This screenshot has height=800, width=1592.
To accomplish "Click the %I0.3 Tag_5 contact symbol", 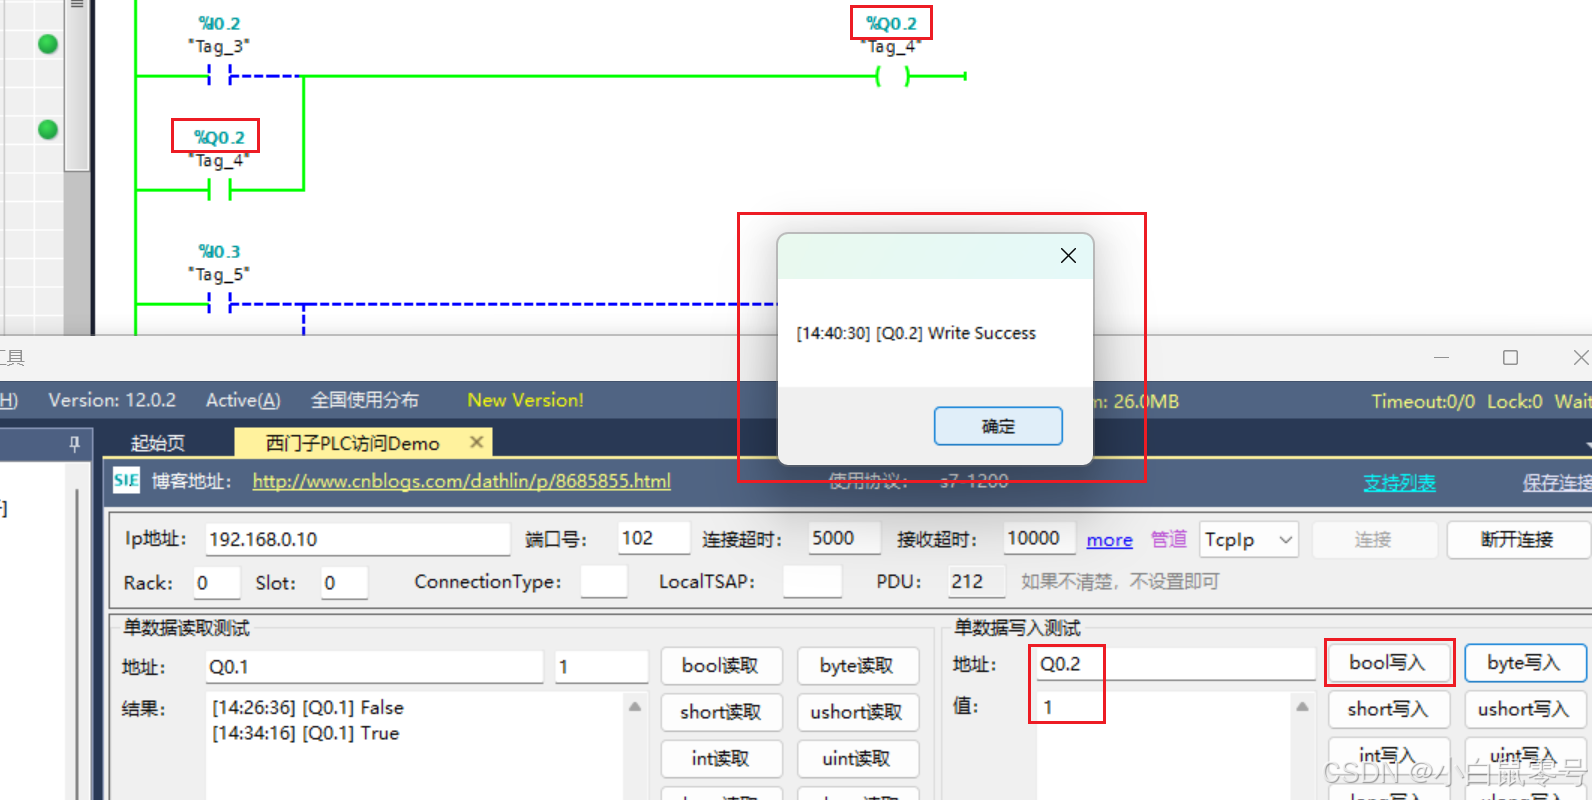I will (220, 303).
